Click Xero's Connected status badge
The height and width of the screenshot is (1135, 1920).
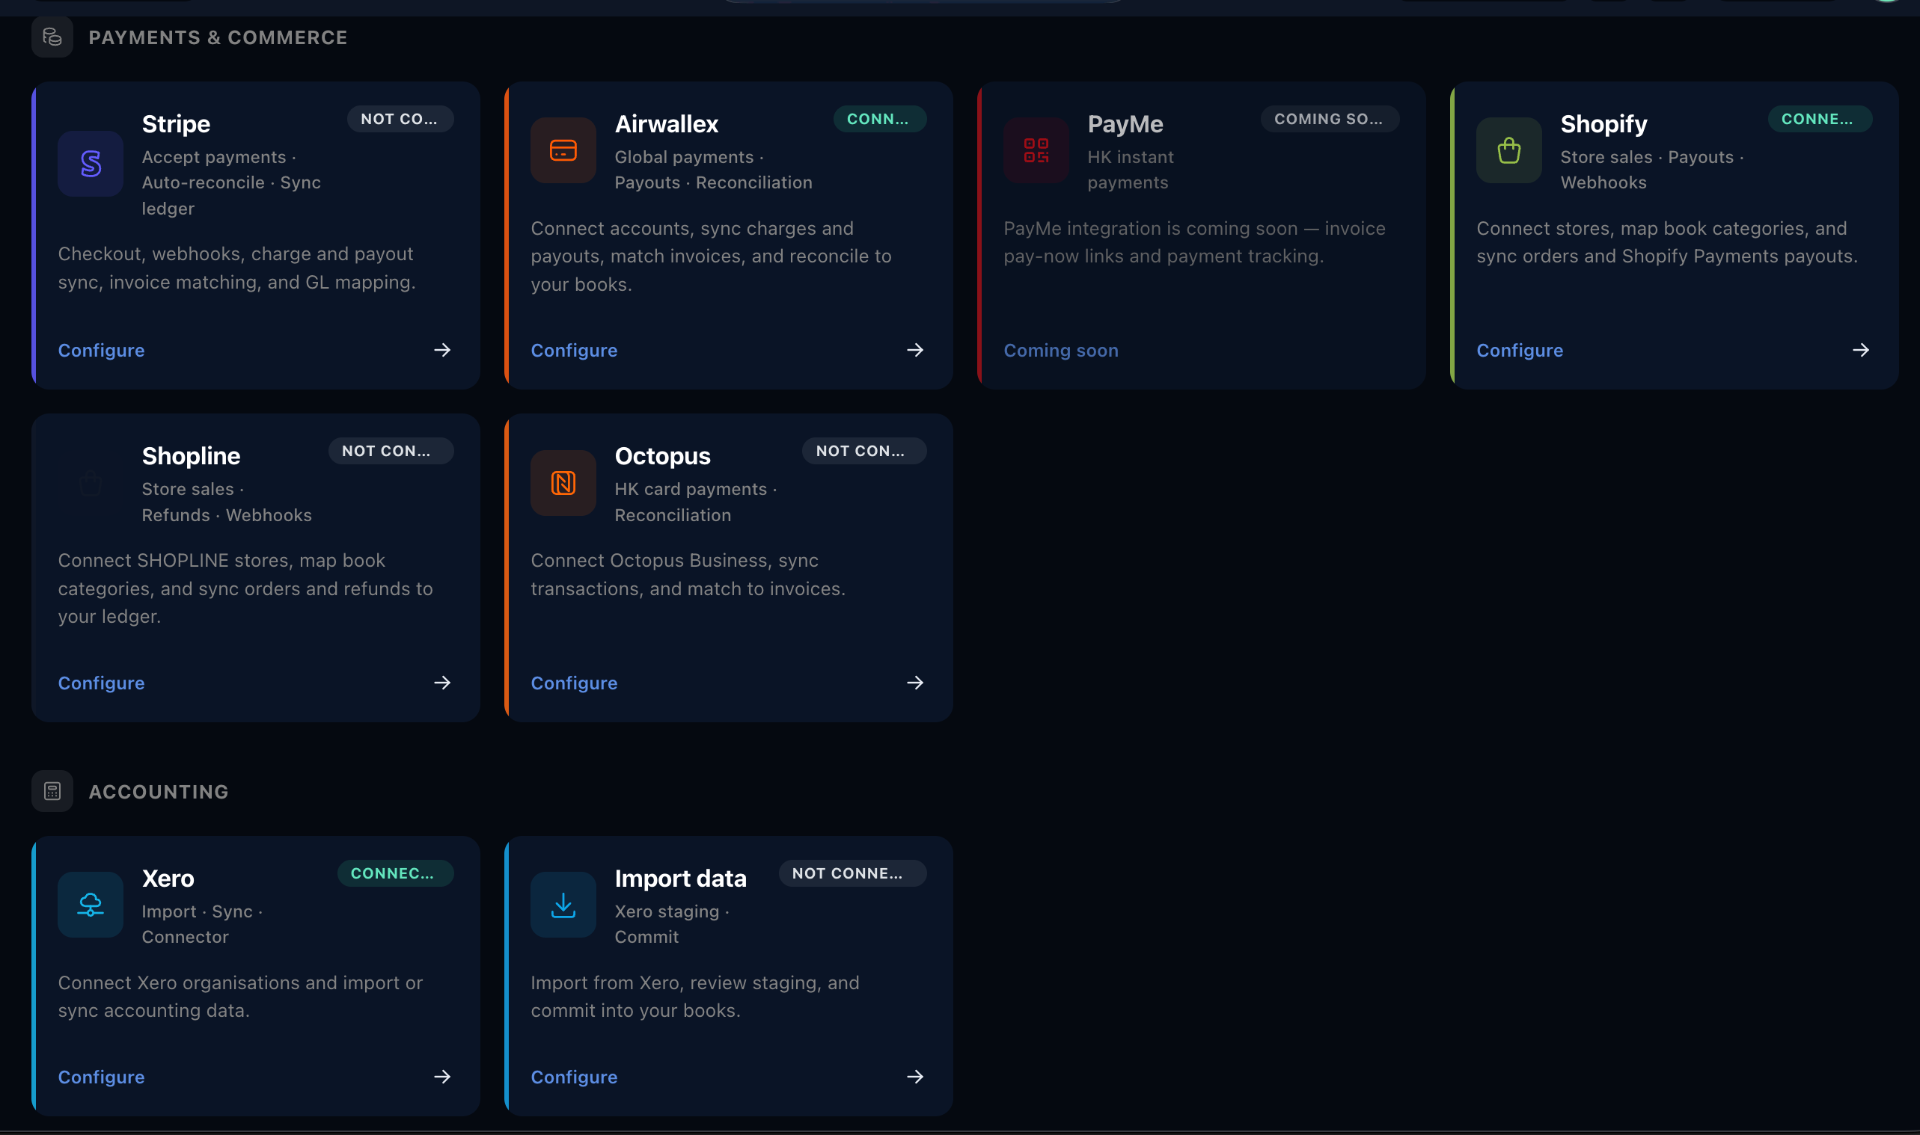point(395,873)
